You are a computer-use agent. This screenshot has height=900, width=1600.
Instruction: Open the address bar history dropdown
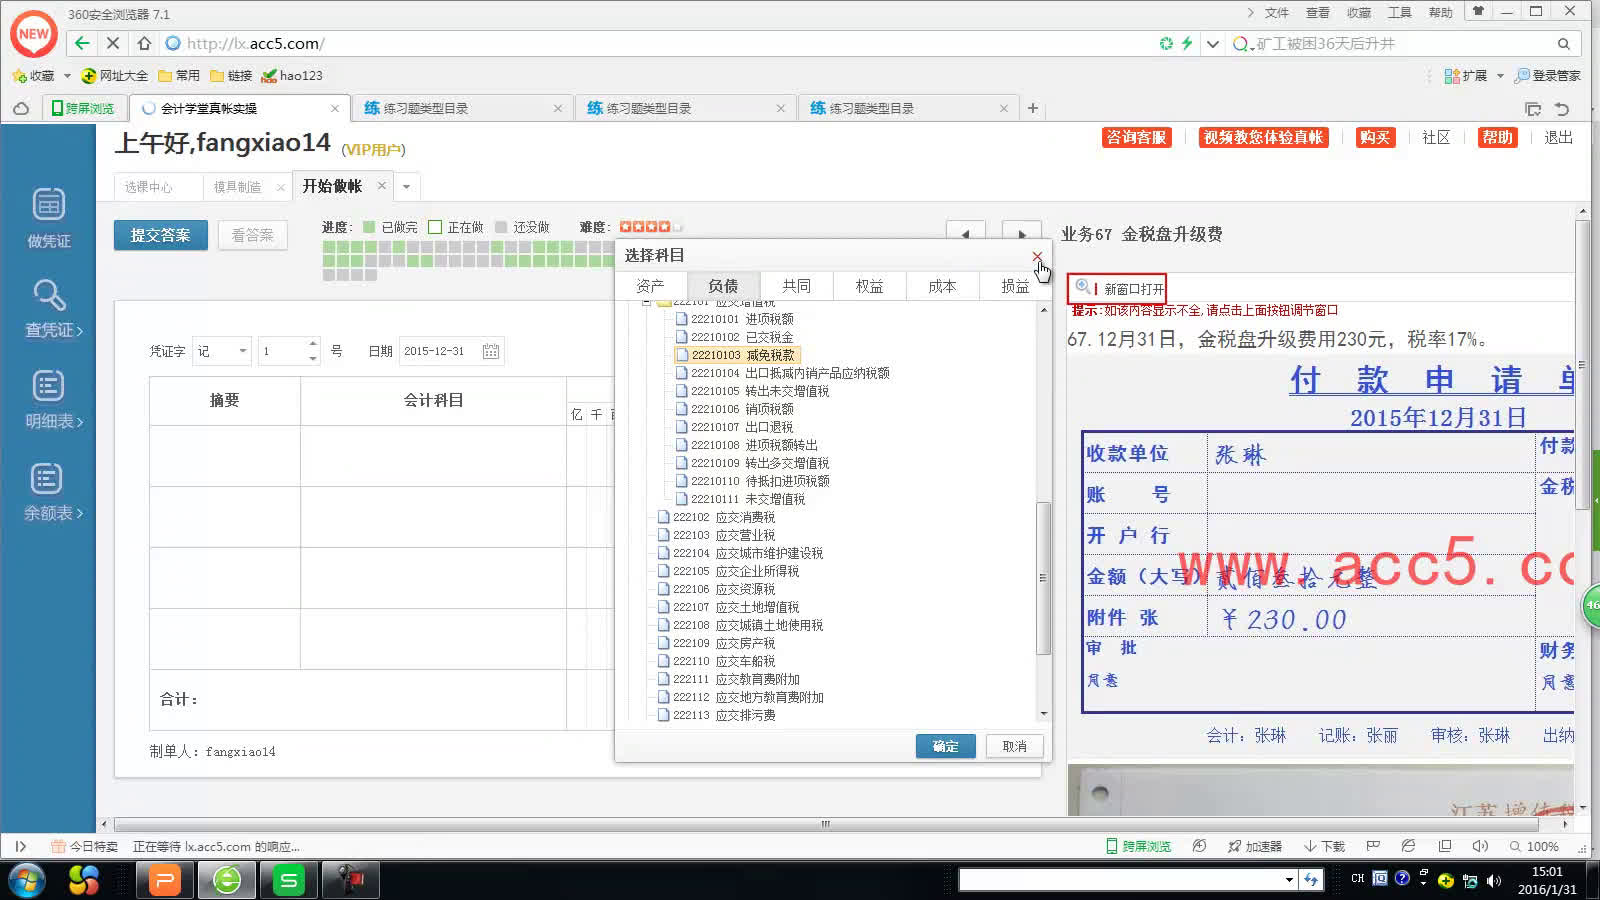1213,43
